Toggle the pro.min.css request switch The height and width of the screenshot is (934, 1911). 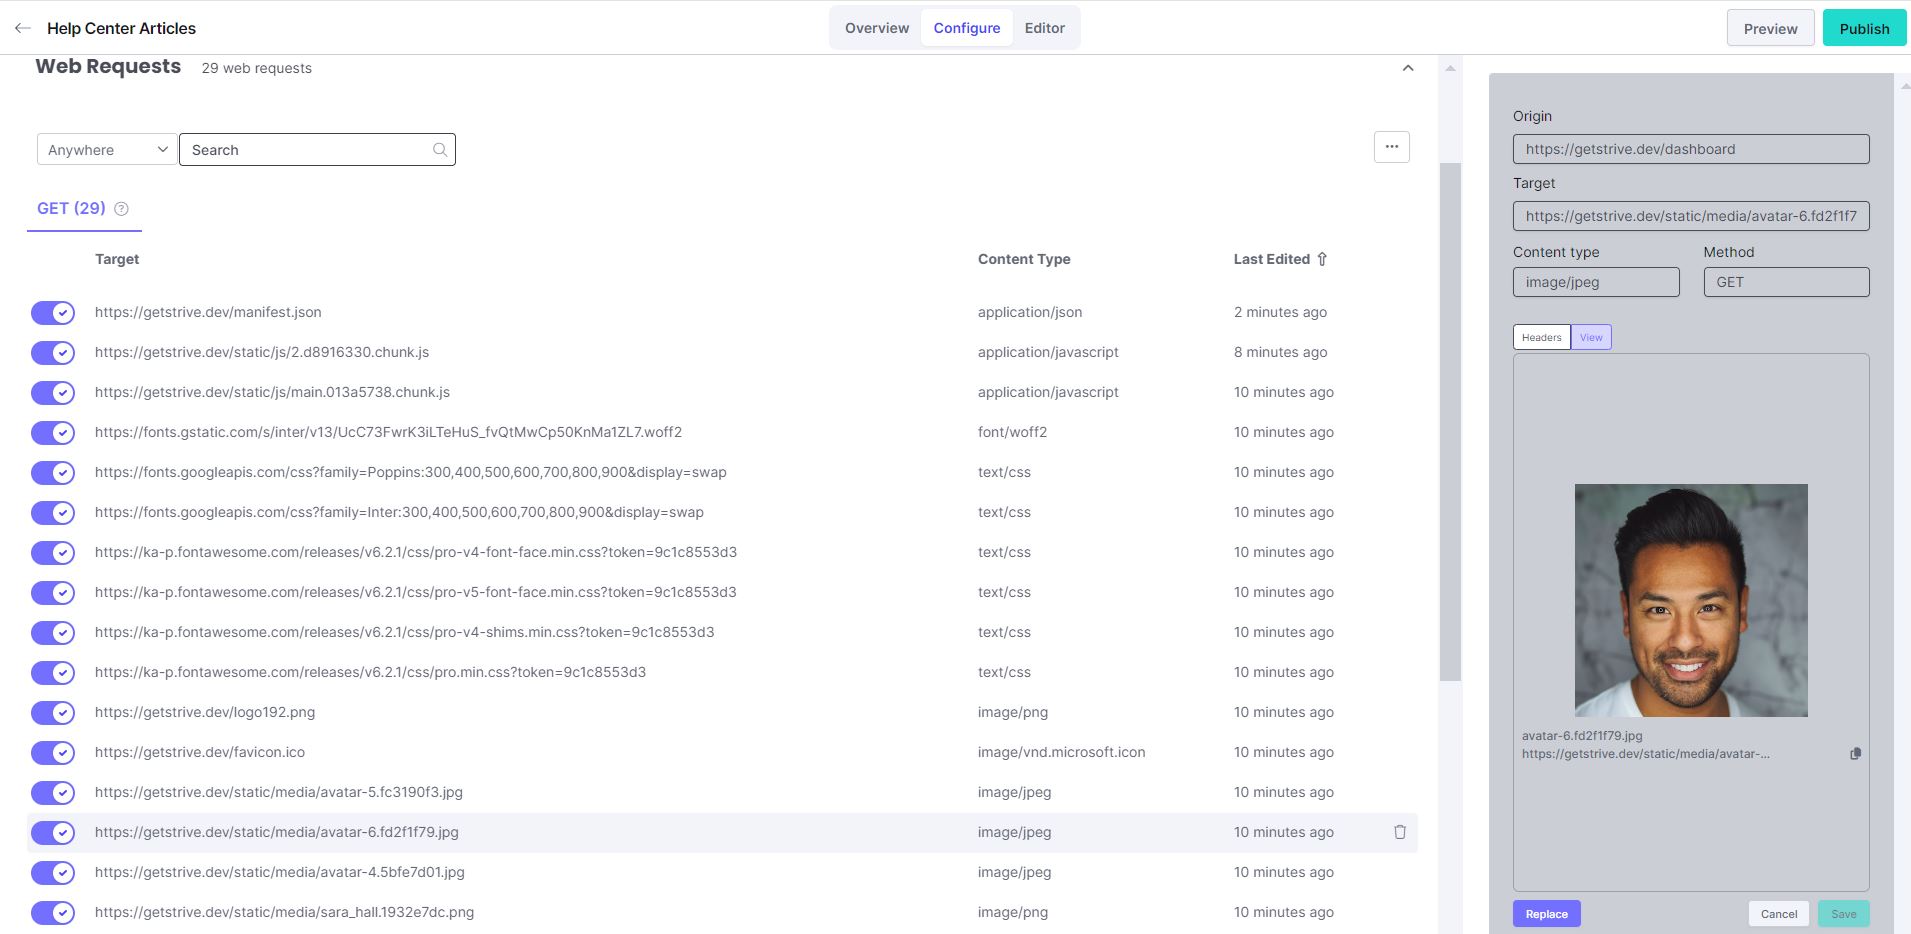53,673
